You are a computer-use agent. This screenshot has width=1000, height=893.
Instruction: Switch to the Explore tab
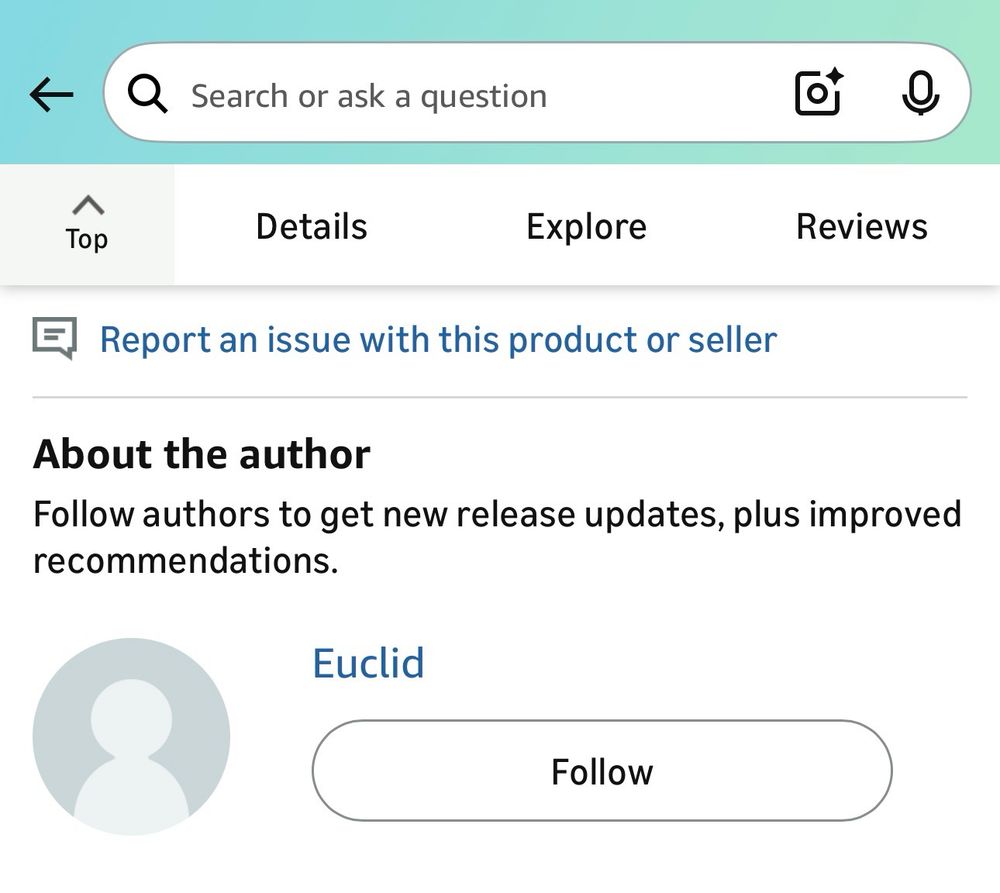coord(586,226)
